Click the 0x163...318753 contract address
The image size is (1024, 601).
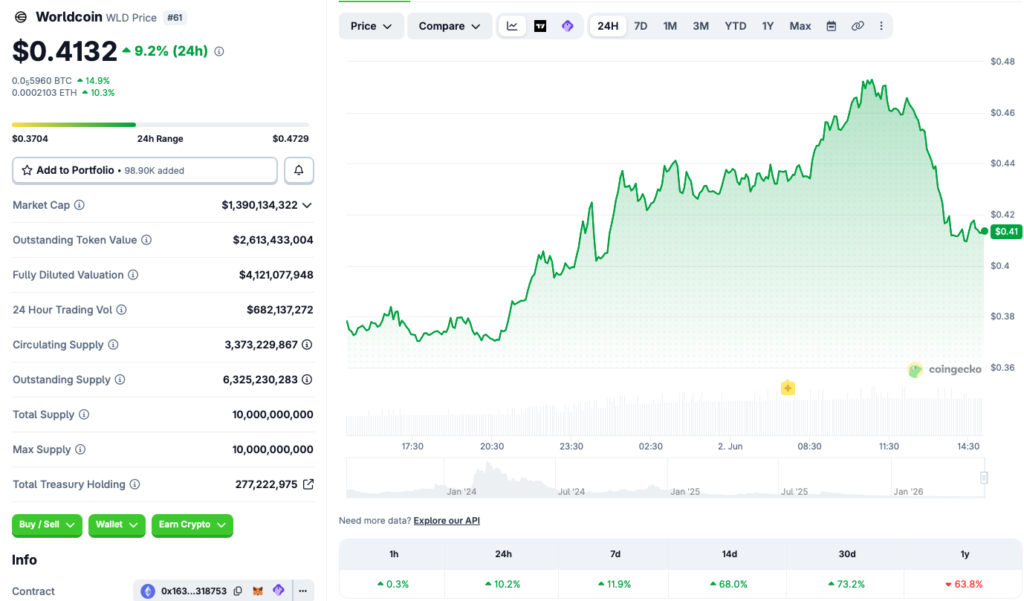pyautogui.click(x=194, y=591)
